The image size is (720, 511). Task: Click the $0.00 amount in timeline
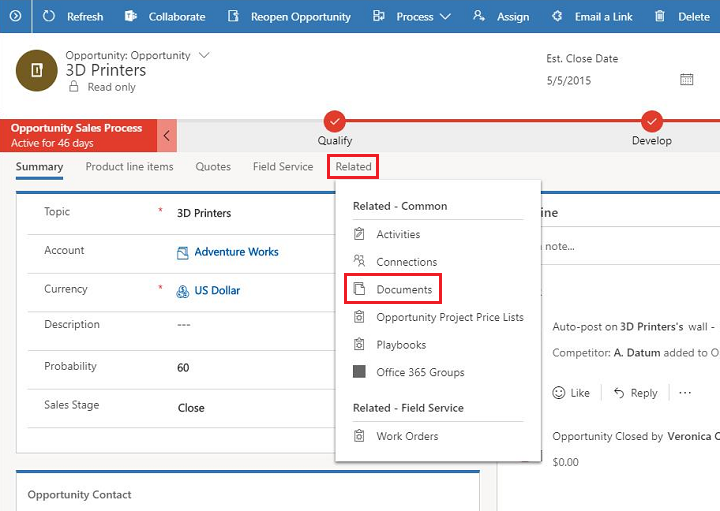(565, 462)
